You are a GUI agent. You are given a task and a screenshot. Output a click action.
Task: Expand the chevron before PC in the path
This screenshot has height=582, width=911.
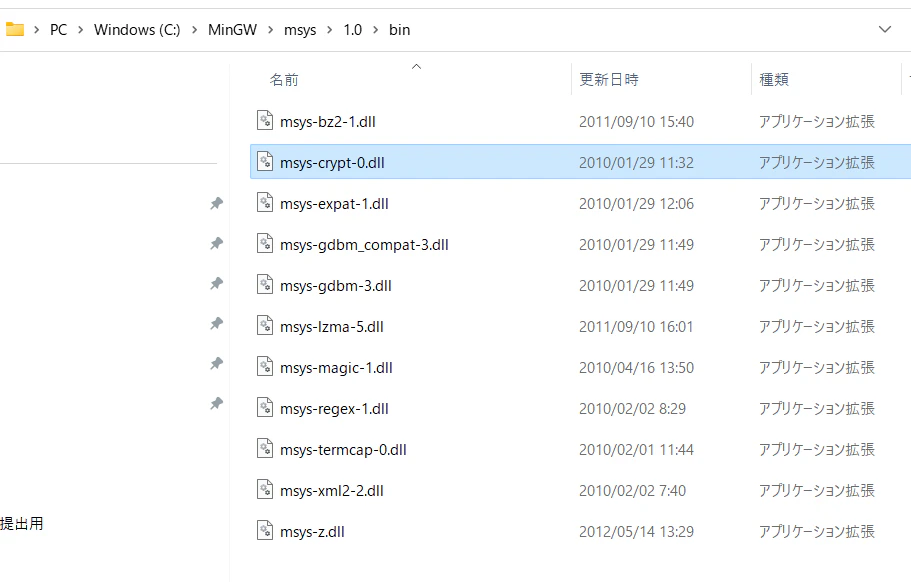(37, 30)
